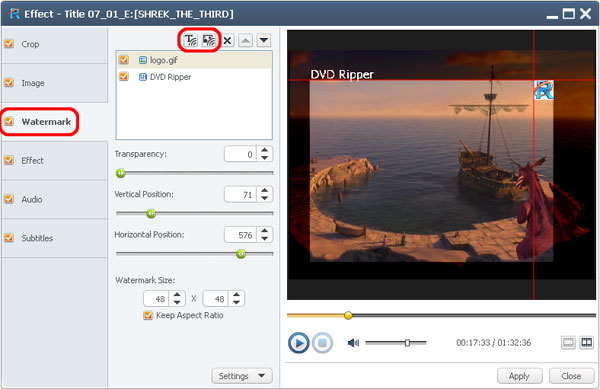Stop the video preview
This screenshot has height=389, width=600.
tap(322, 343)
